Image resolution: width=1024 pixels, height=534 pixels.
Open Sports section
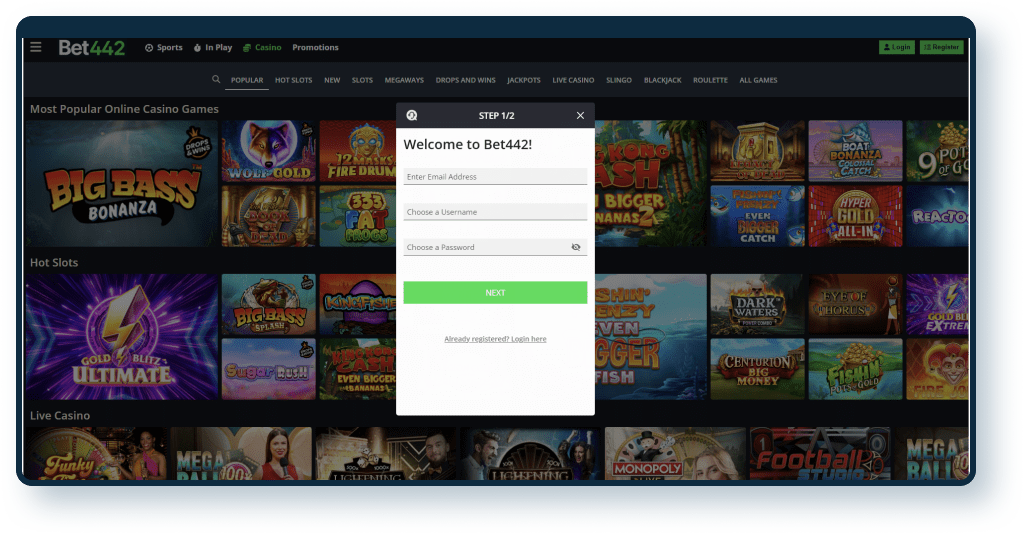pyautogui.click(x=164, y=48)
